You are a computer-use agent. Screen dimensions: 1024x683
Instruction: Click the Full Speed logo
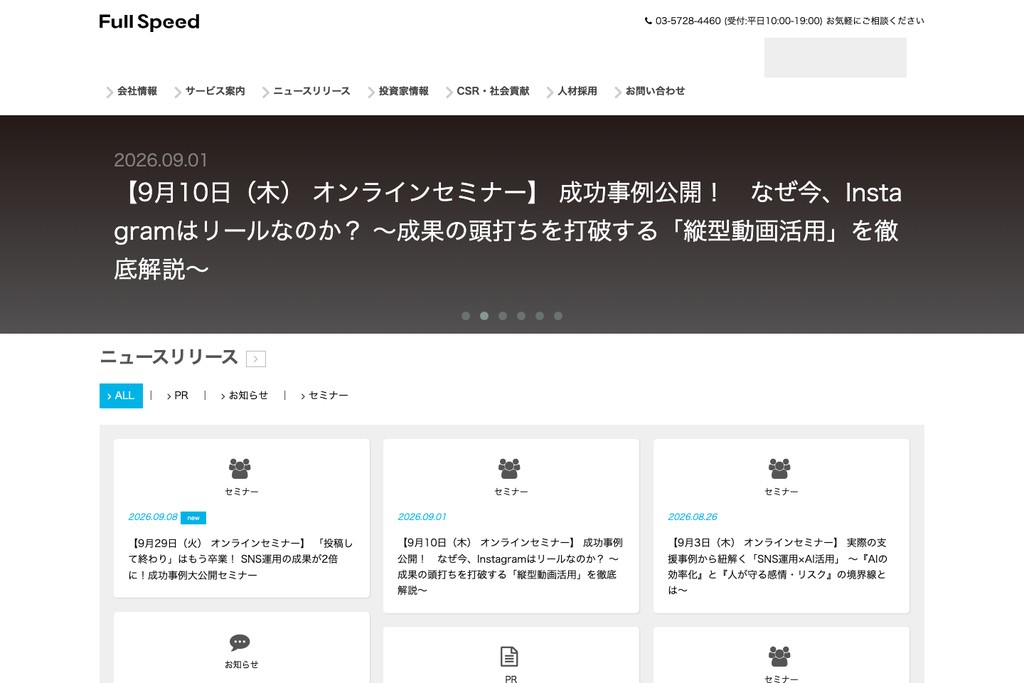(149, 22)
